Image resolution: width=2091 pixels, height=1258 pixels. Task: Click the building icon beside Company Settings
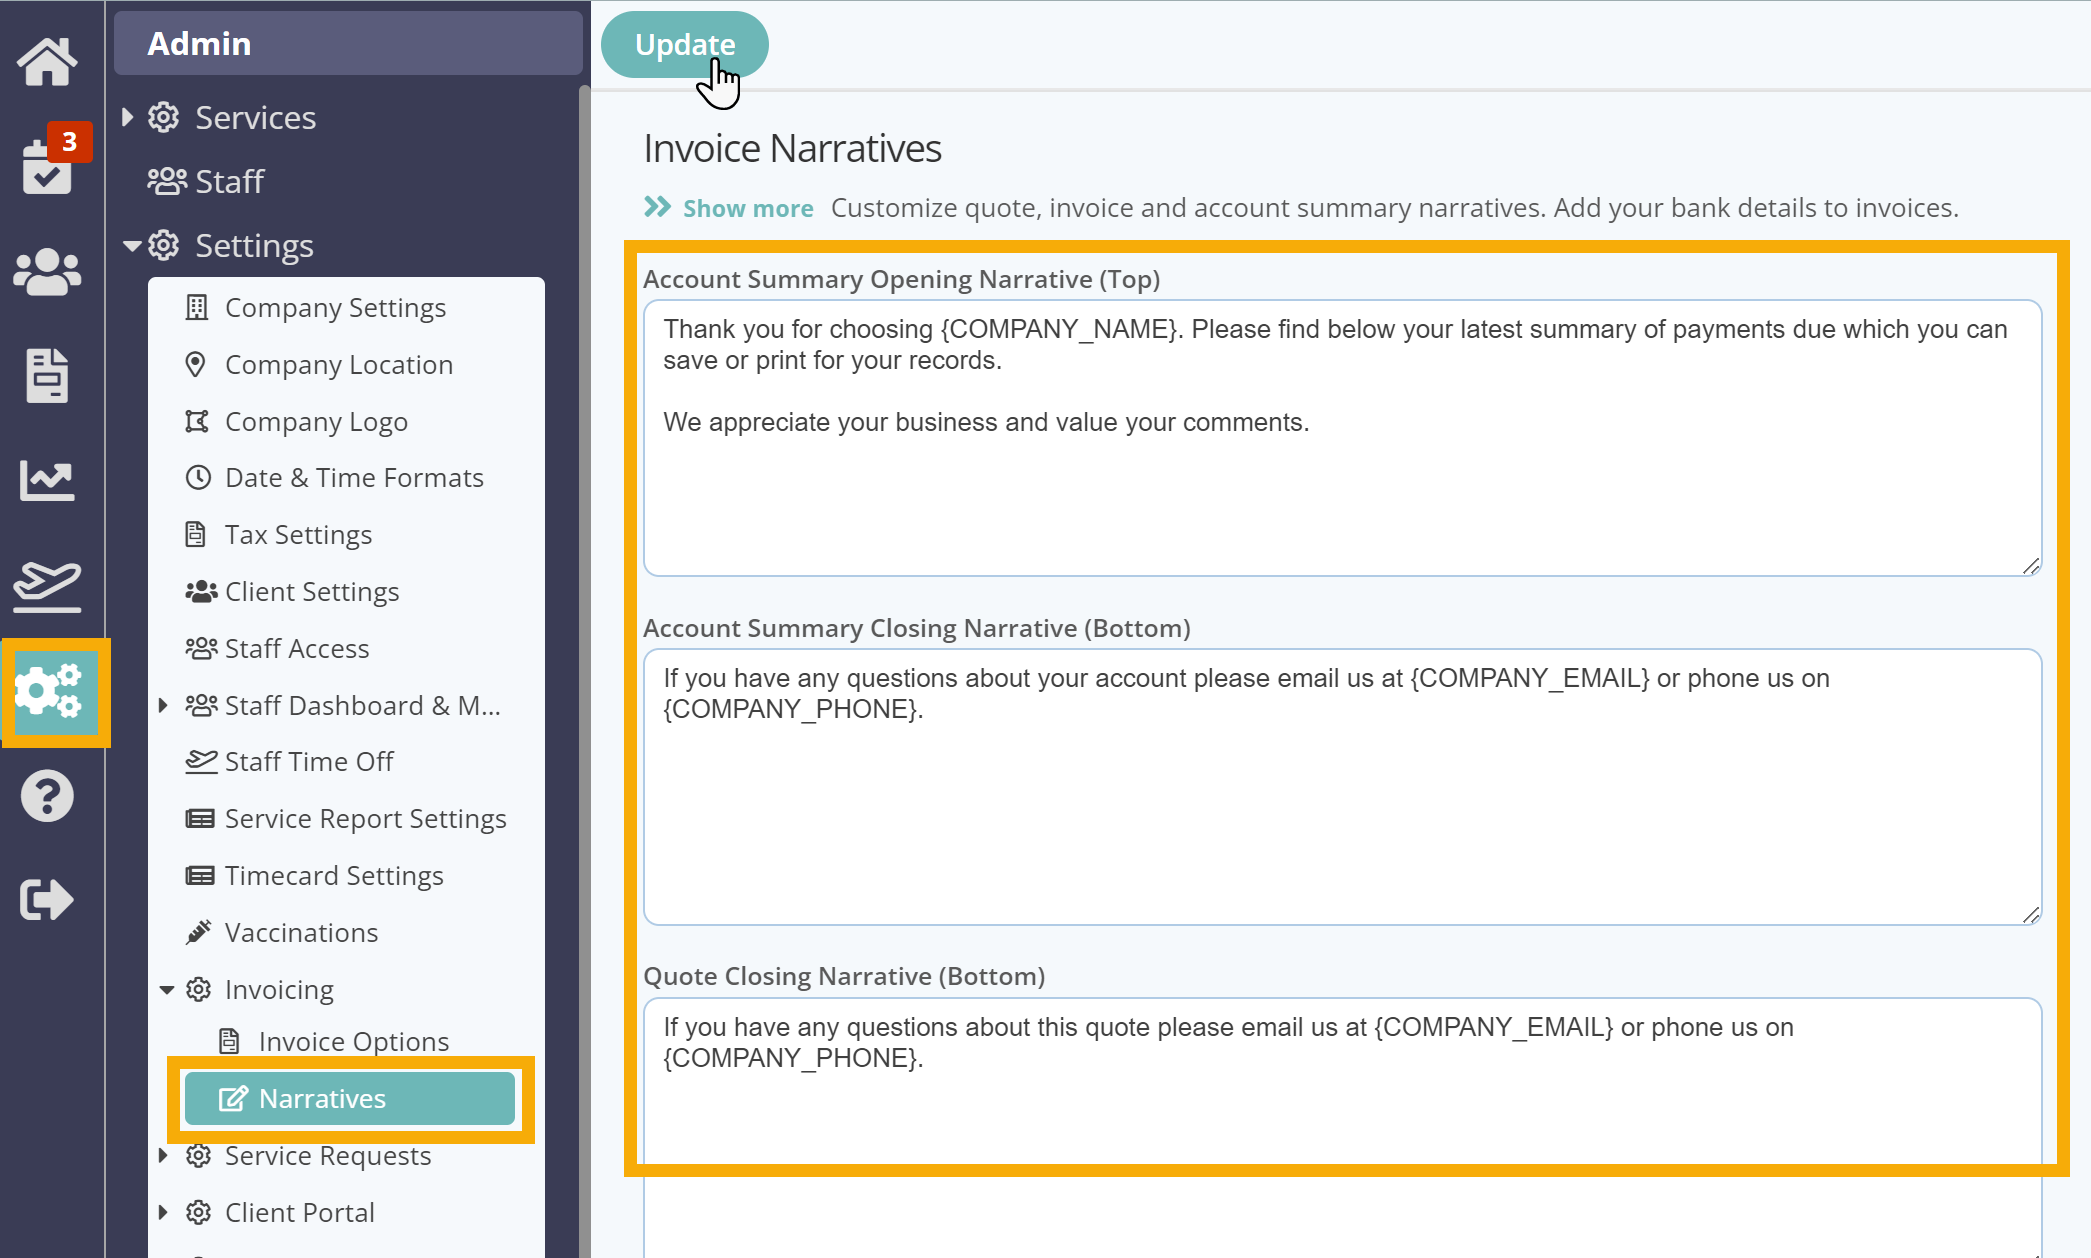pyautogui.click(x=197, y=308)
